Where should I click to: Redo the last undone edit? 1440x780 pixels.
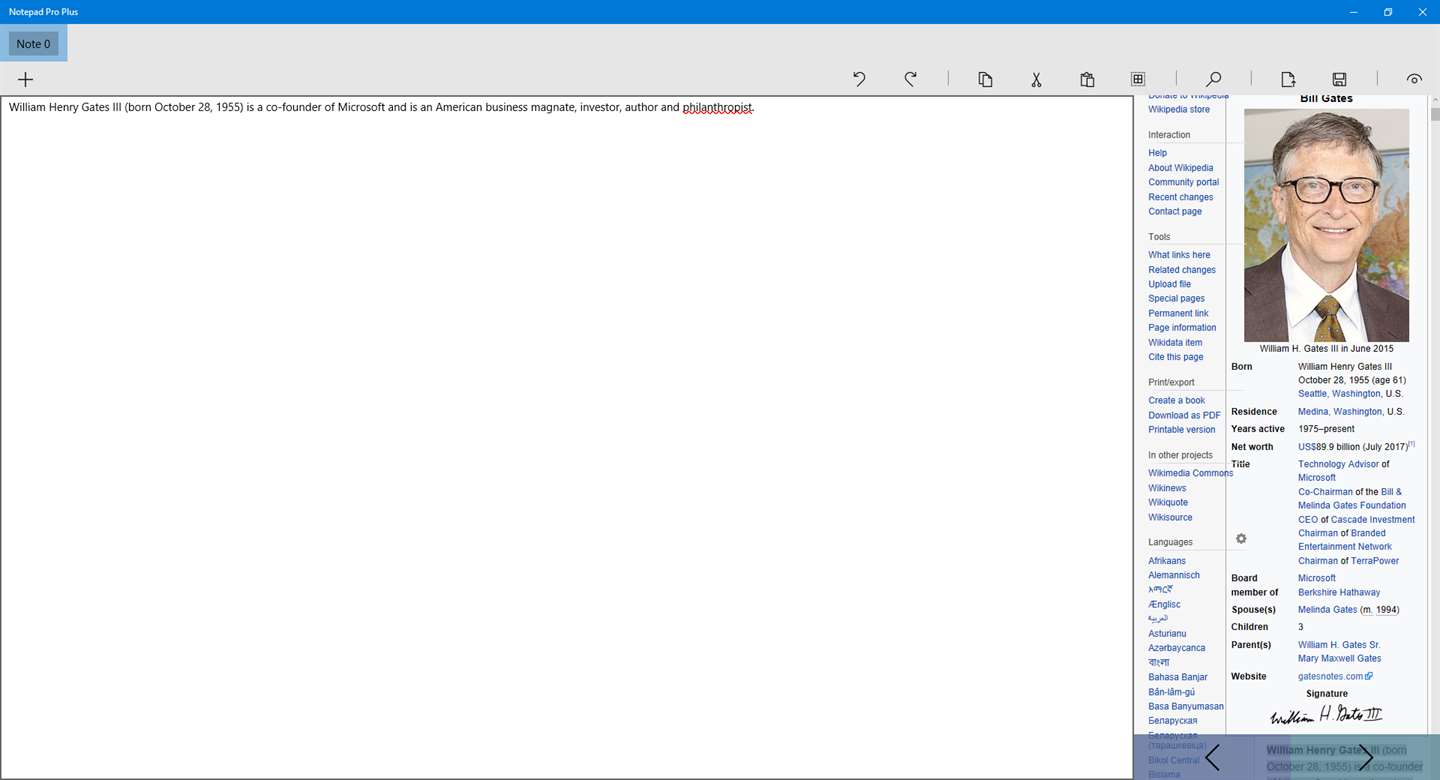click(910, 79)
